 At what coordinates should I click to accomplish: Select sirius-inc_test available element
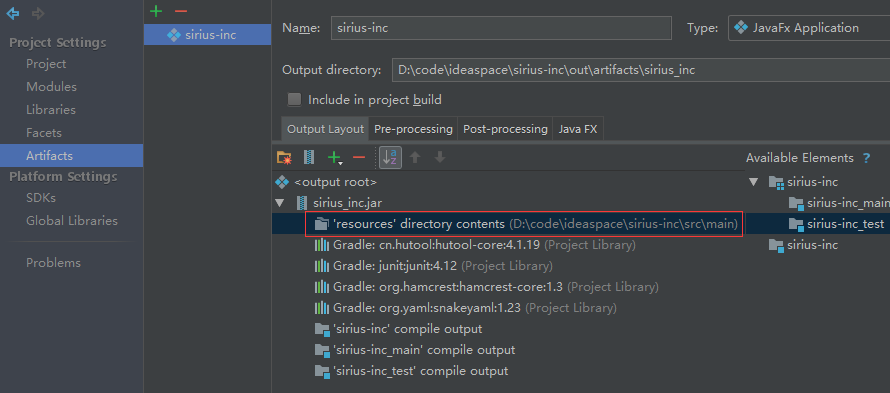pos(846,224)
